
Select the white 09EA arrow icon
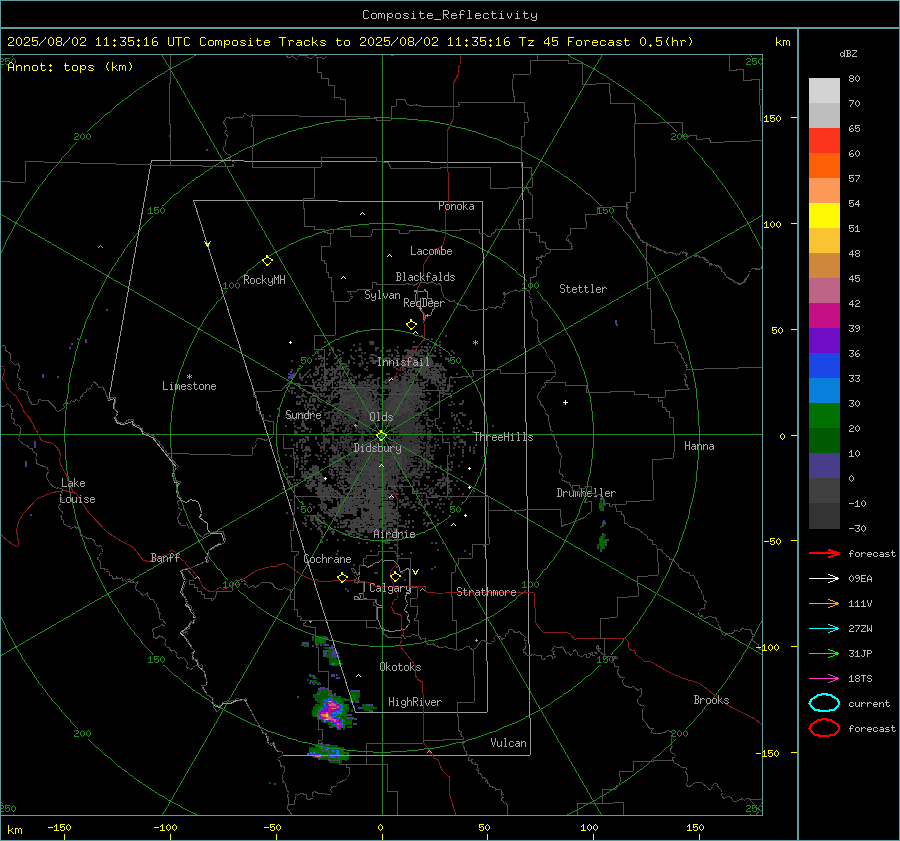click(x=824, y=578)
